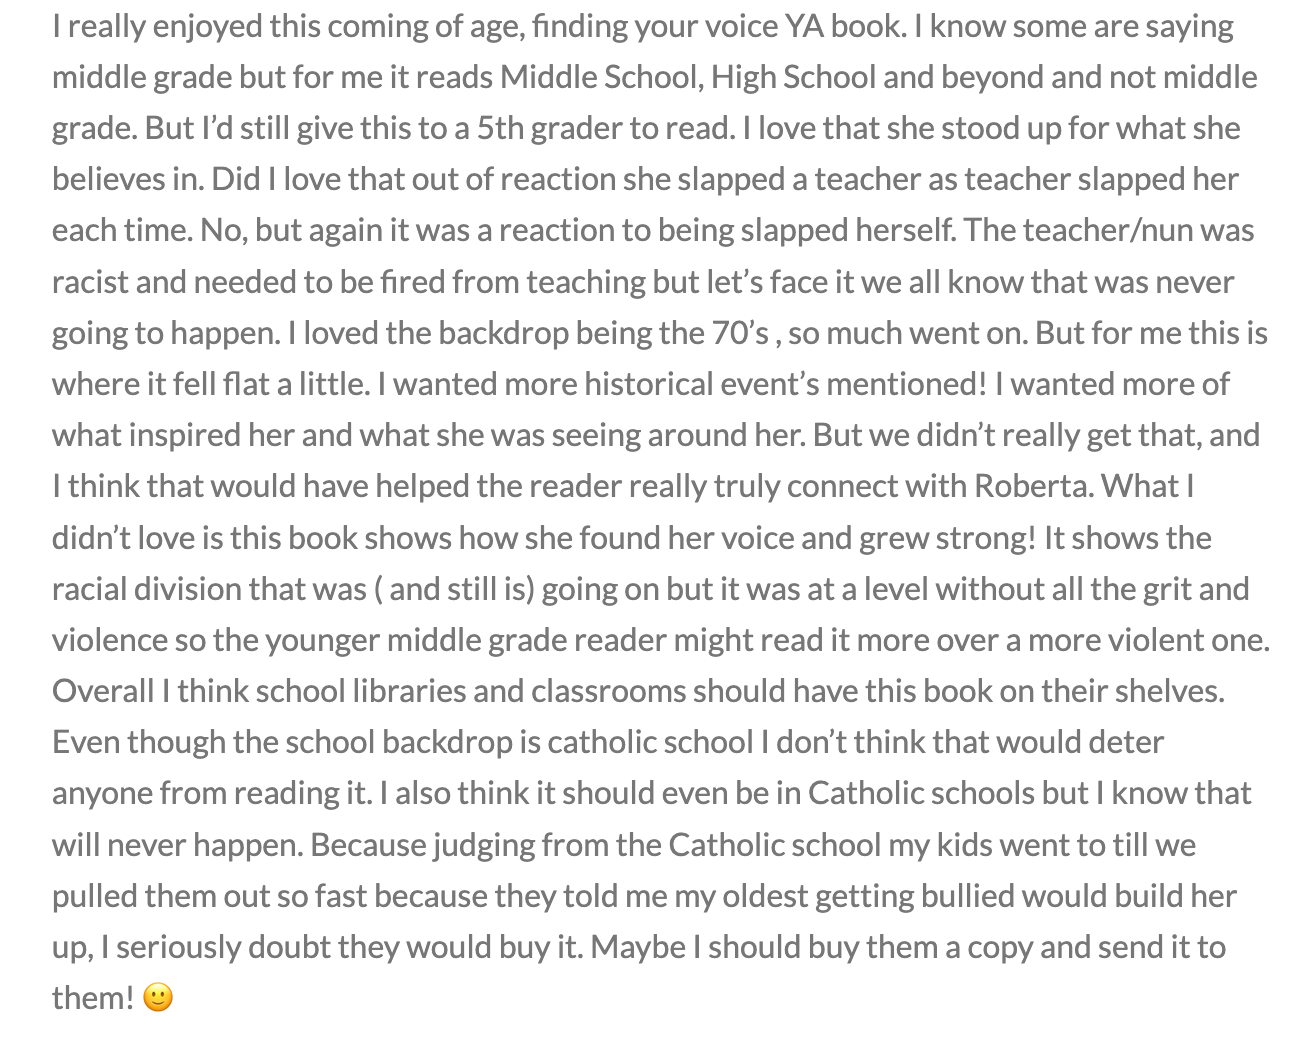1310x1060 pixels.
Task: Click the sentence starting "Overall I think"
Action: pyautogui.click(x=638, y=691)
